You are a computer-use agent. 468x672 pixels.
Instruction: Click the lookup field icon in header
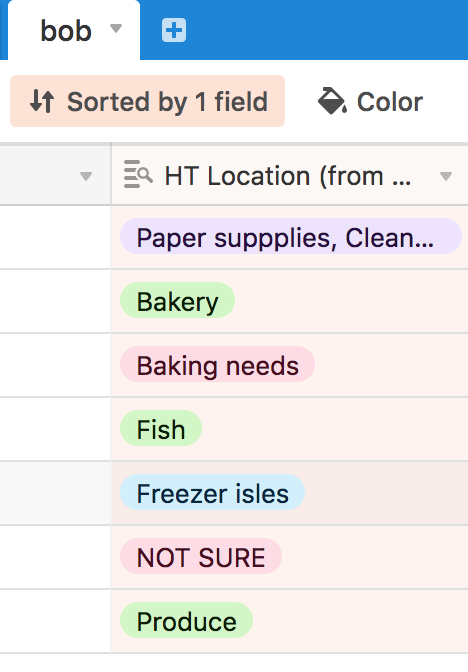tap(138, 174)
